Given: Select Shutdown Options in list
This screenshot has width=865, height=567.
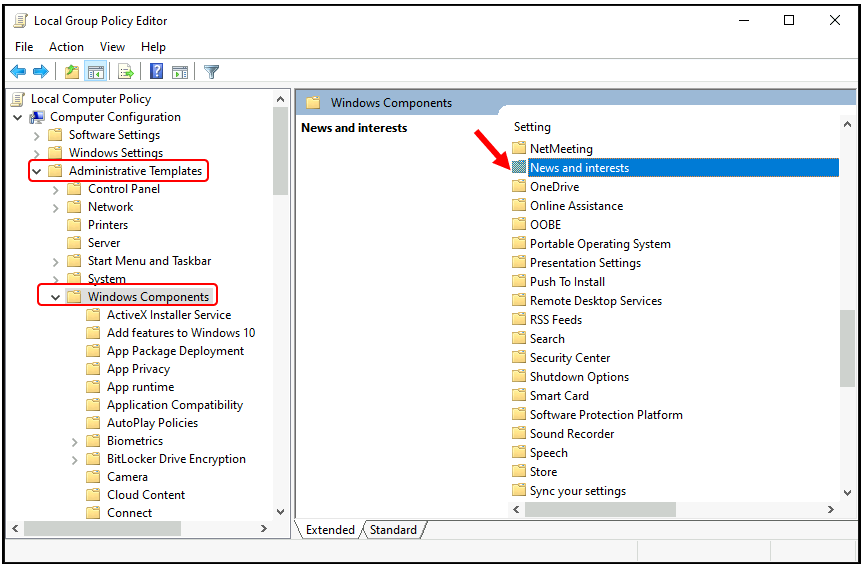Looking at the screenshot, I should pos(579,377).
